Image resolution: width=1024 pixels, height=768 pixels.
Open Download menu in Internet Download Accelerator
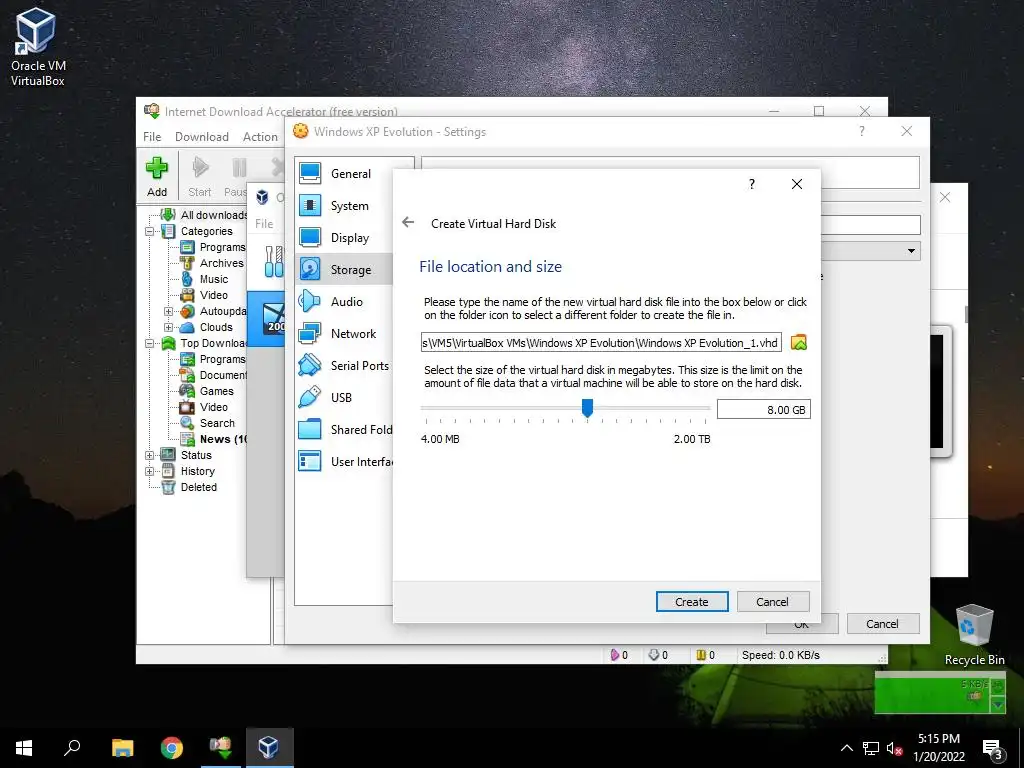pyautogui.click(x=202, y=136)
